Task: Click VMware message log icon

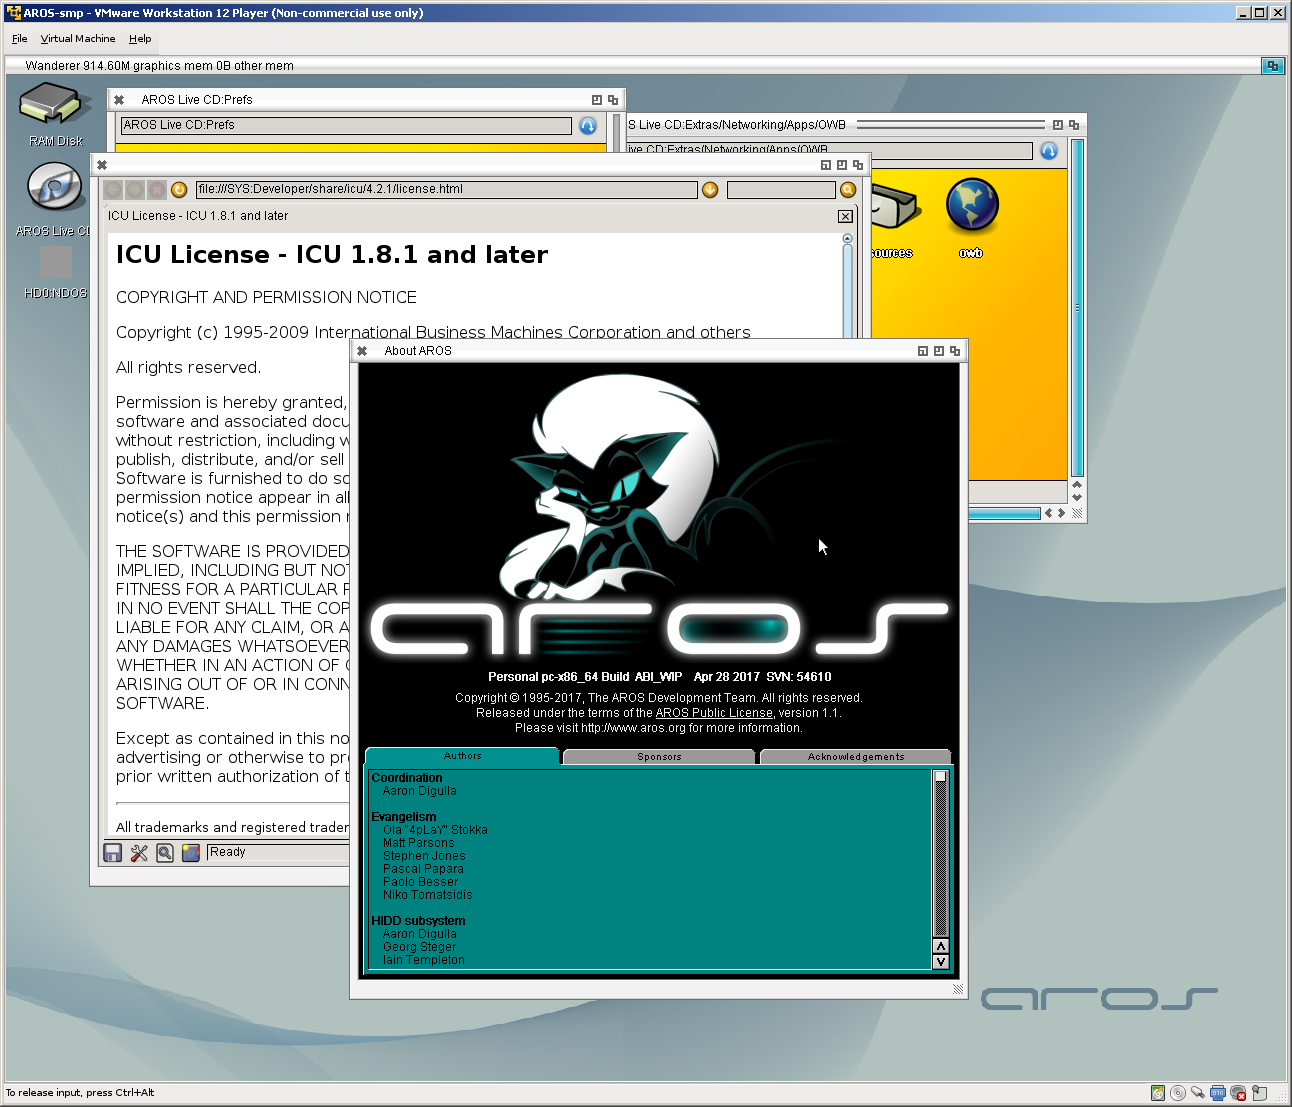Action: point(1260,1093)
